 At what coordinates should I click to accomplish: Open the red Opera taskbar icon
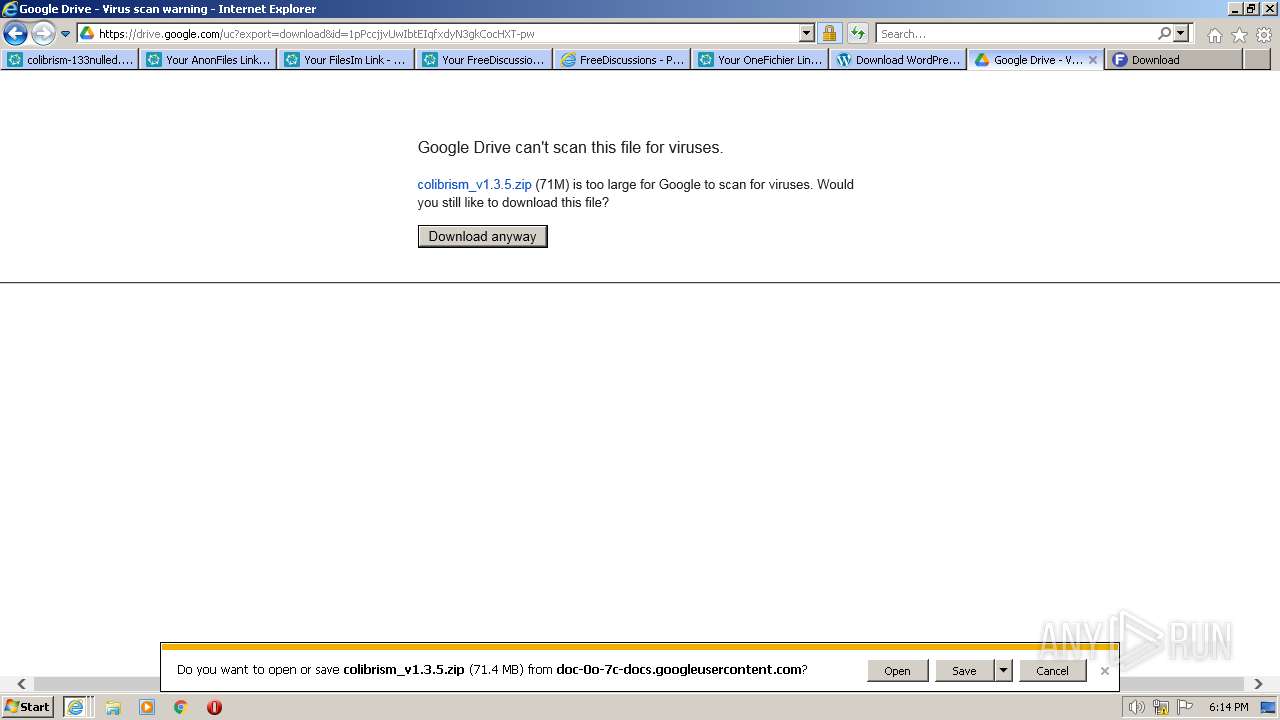pyautogui.click(x=214, y=707)
